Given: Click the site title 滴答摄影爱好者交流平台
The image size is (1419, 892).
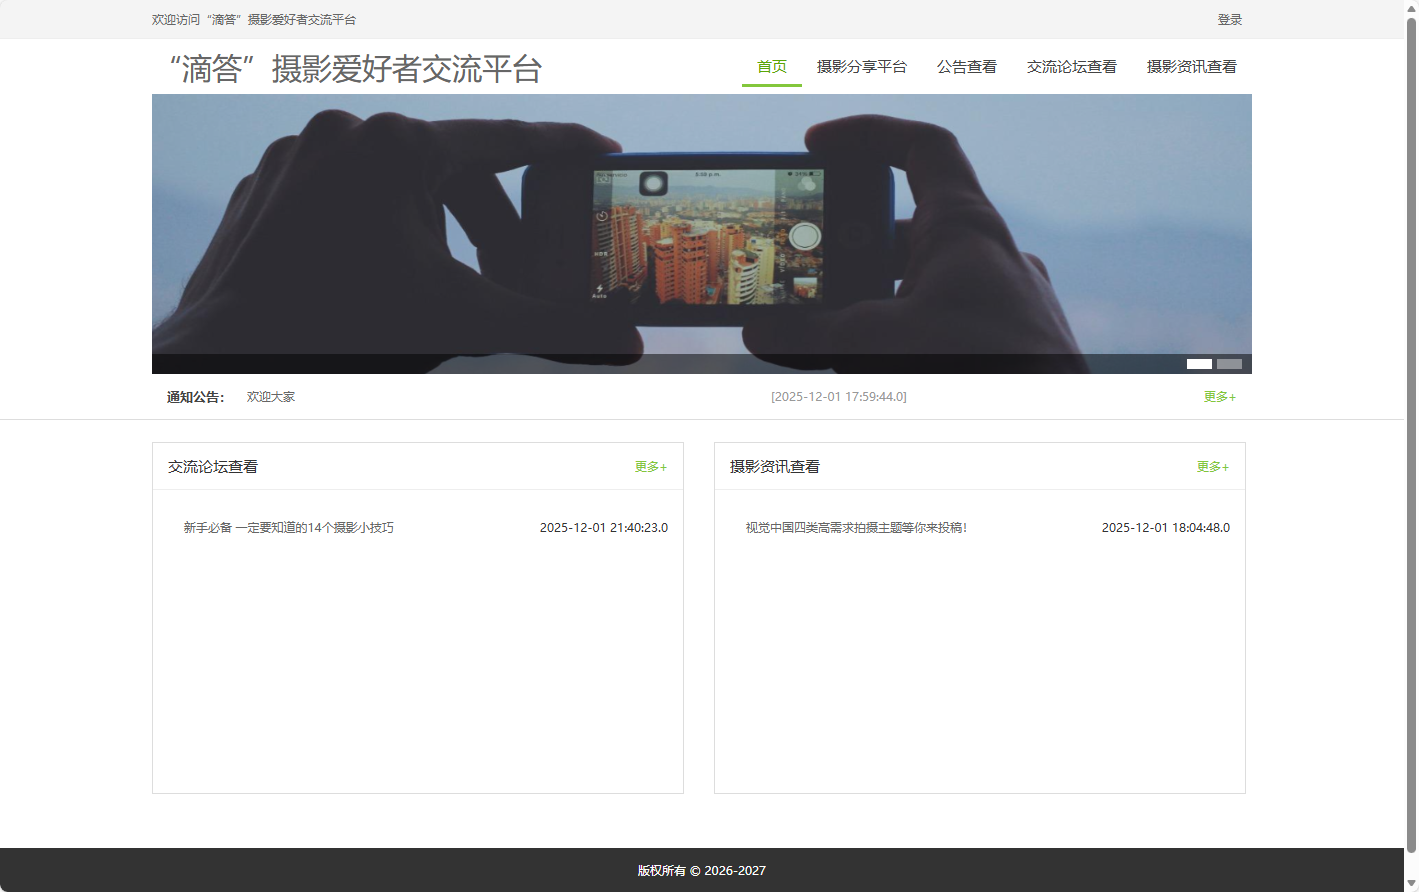Looking at the screenshot, I should pos(356,70).
